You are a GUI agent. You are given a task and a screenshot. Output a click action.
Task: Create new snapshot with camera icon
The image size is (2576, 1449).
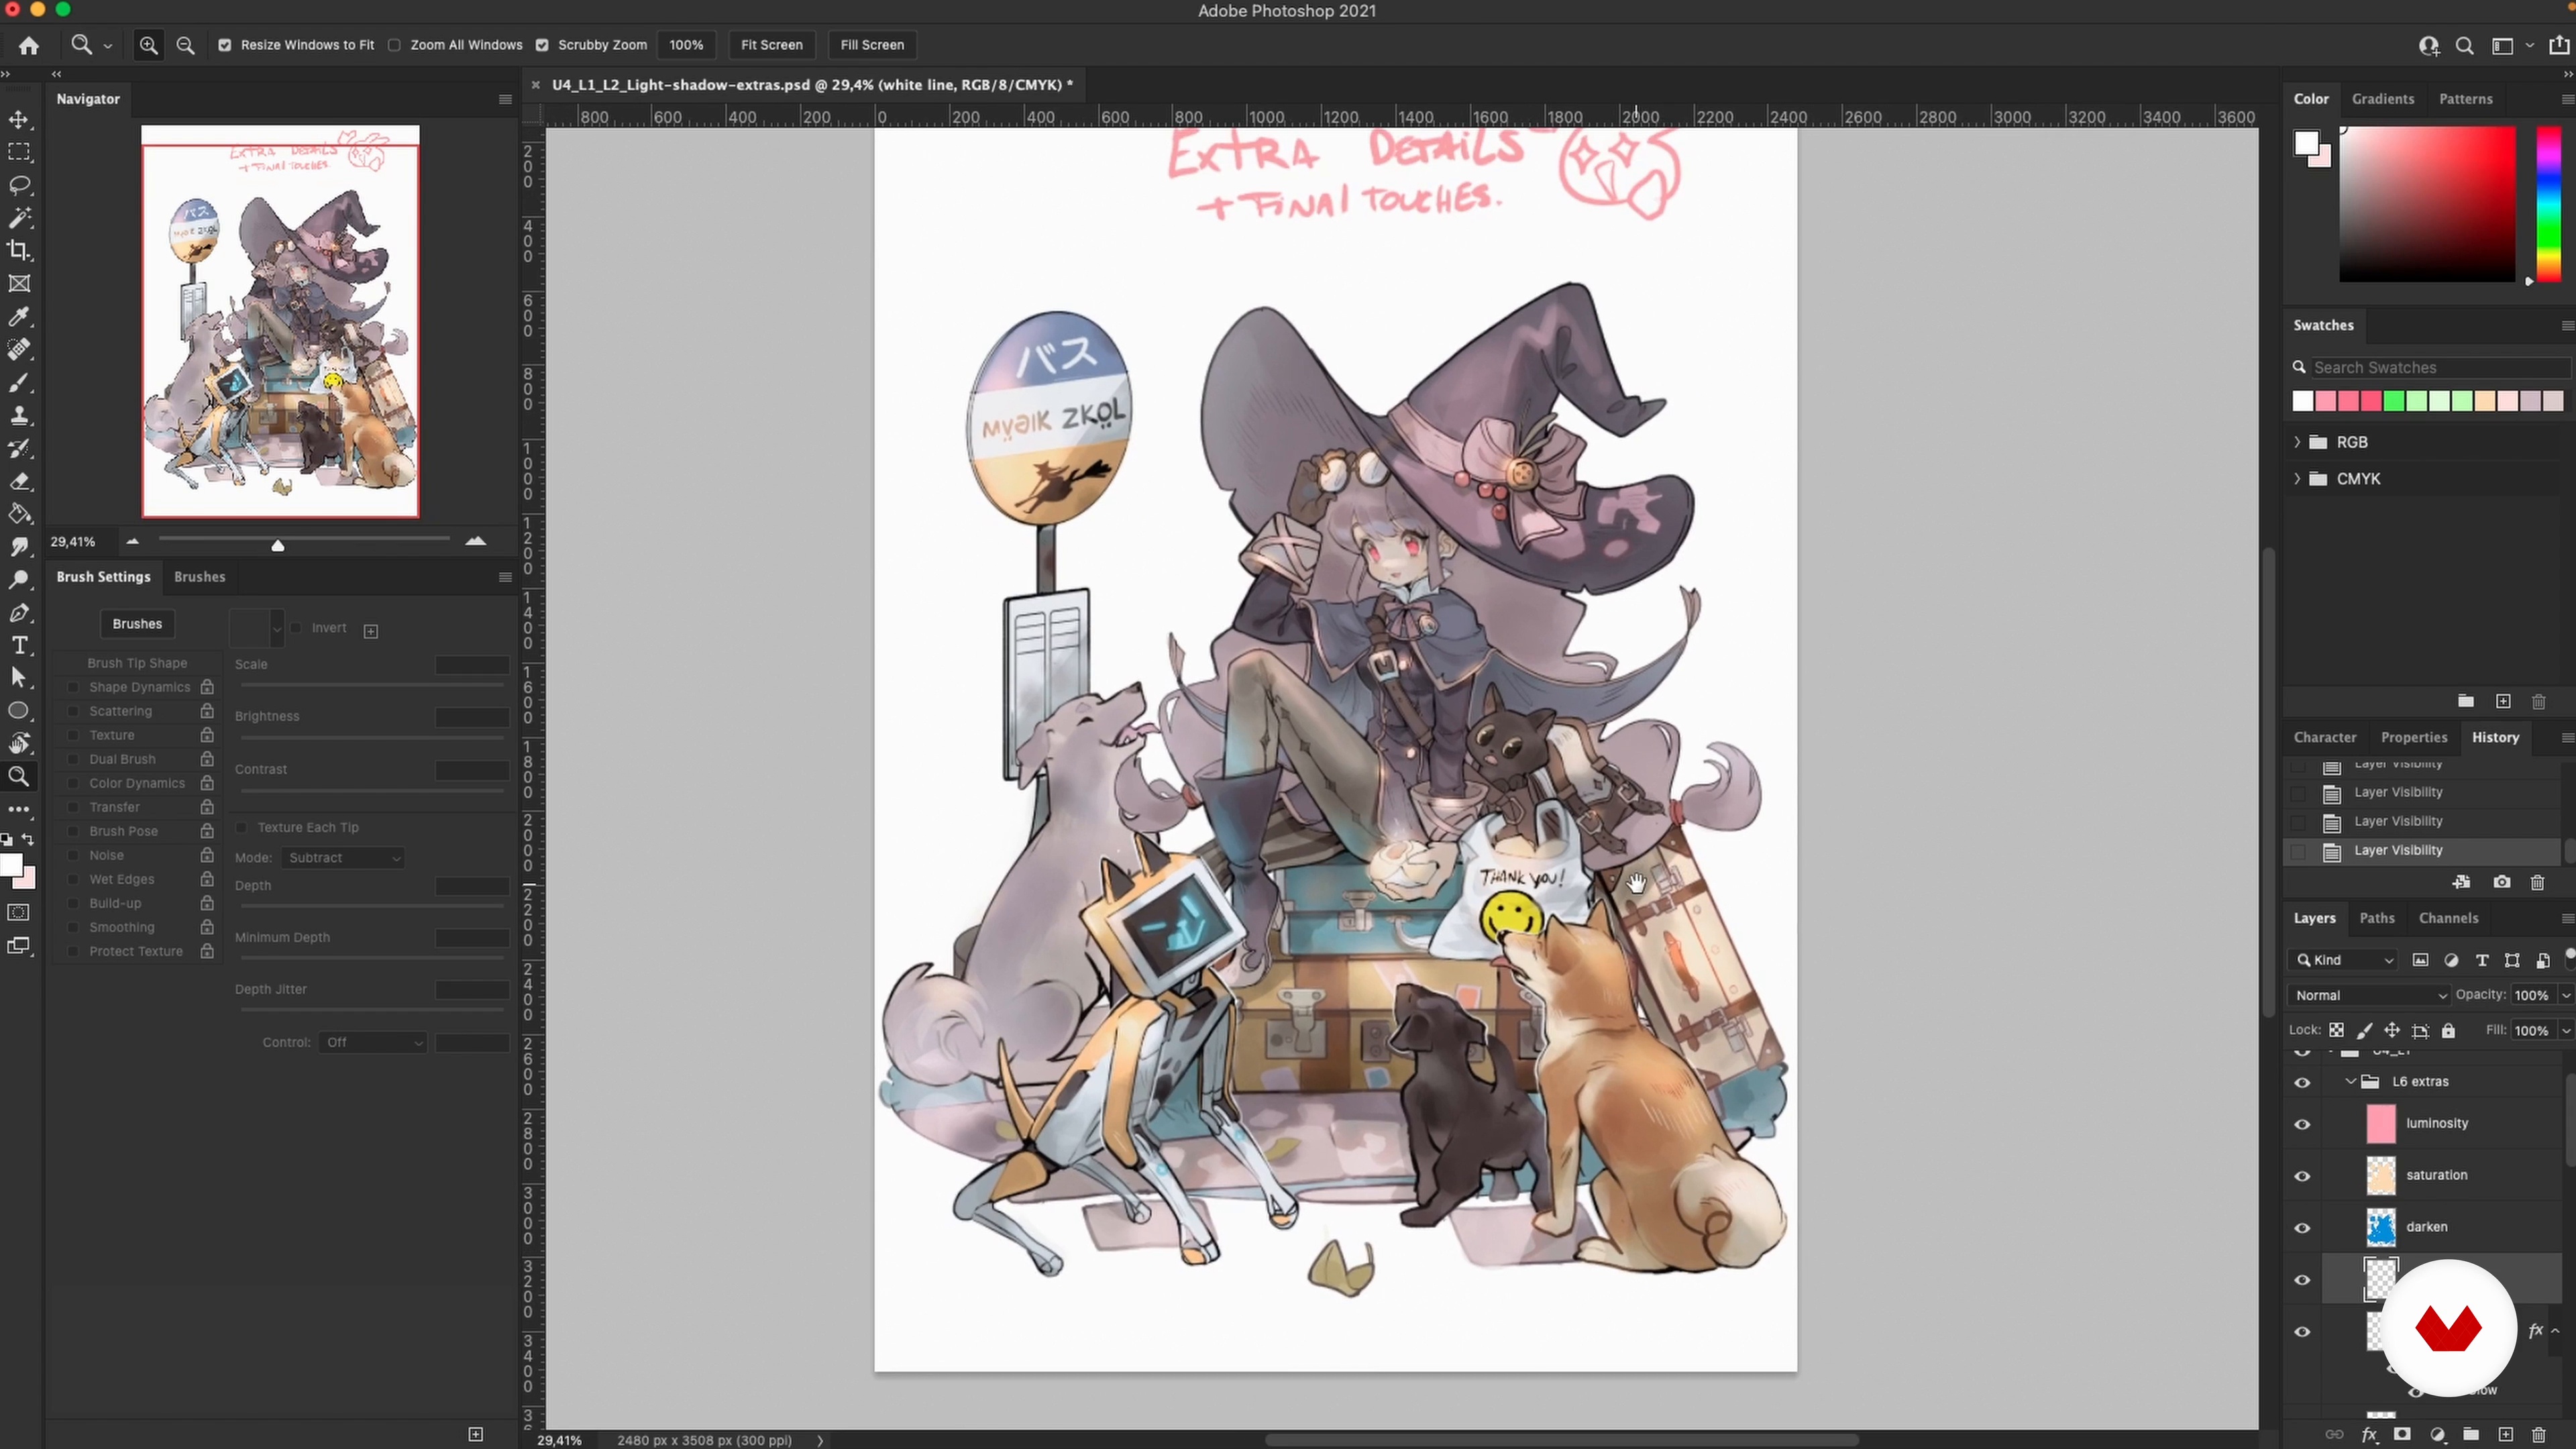(x=2501, y=882)
